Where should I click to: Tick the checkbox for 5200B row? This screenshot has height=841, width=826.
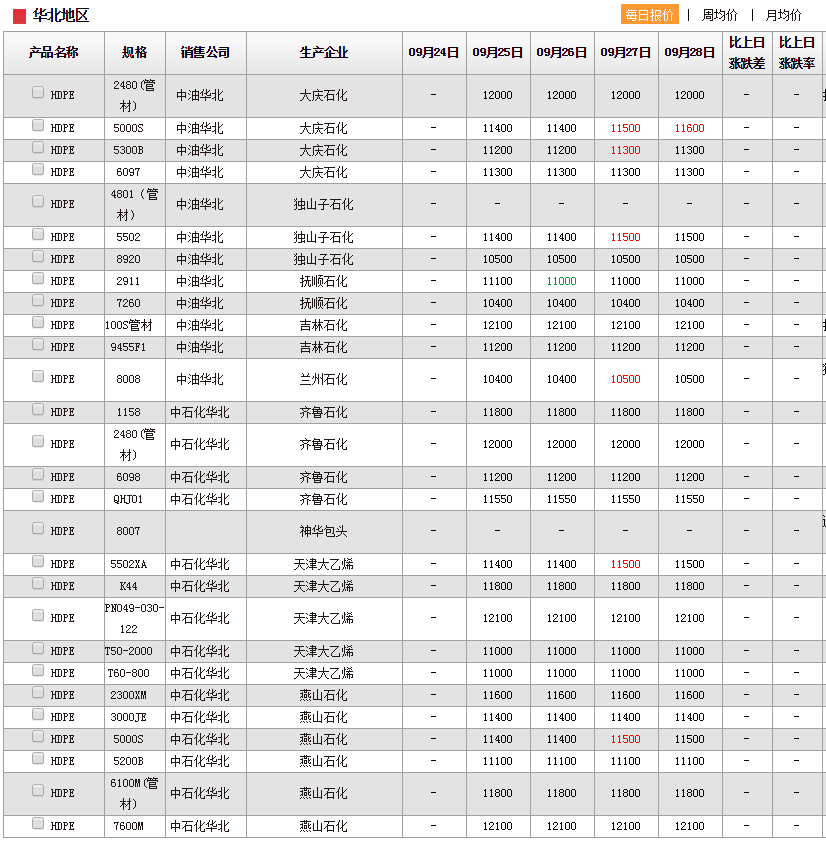coord(38,758)
